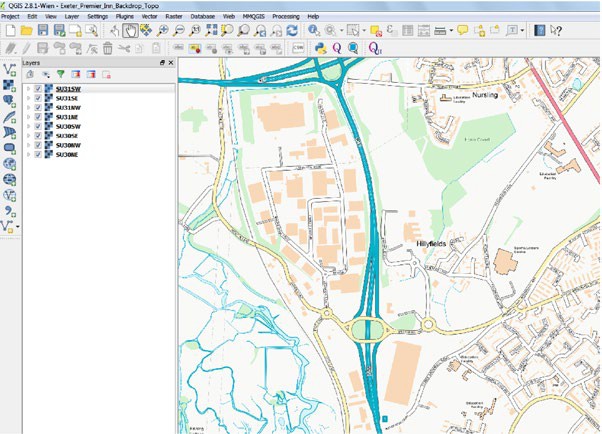
Task: Open the MMQGIS menu
Action: [x=253, y=17]
